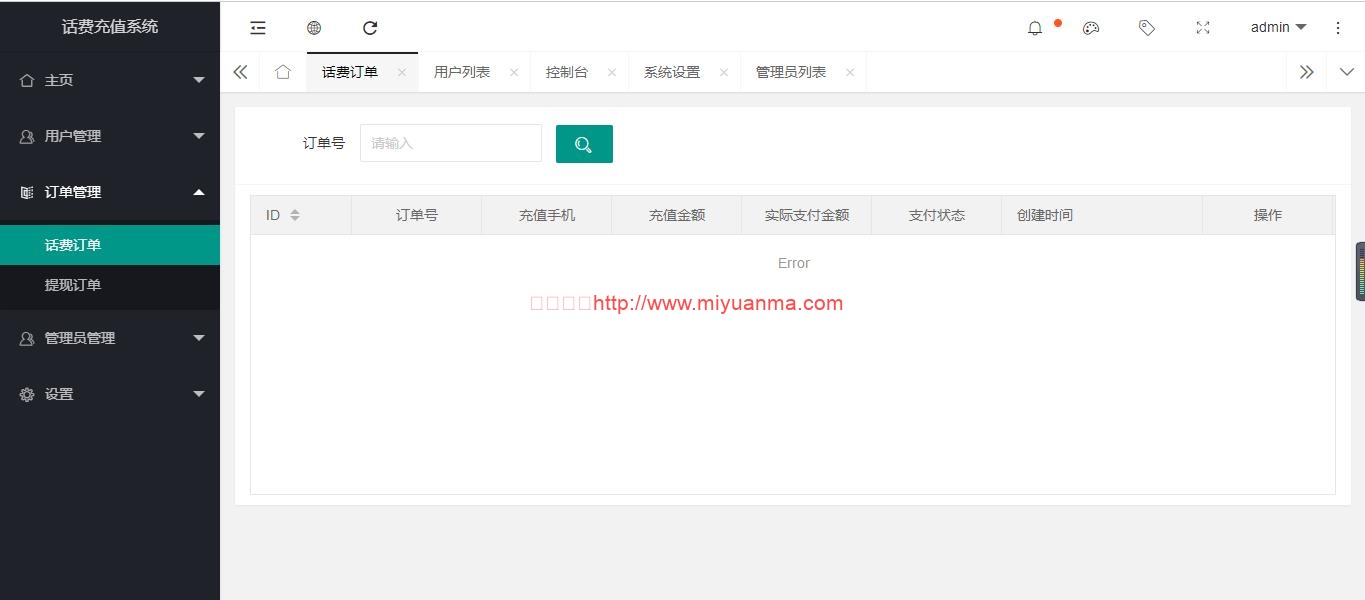Collapse the 订单管理 sidebar menu
Screen dimensions: 1365x600
pos(110,192)
